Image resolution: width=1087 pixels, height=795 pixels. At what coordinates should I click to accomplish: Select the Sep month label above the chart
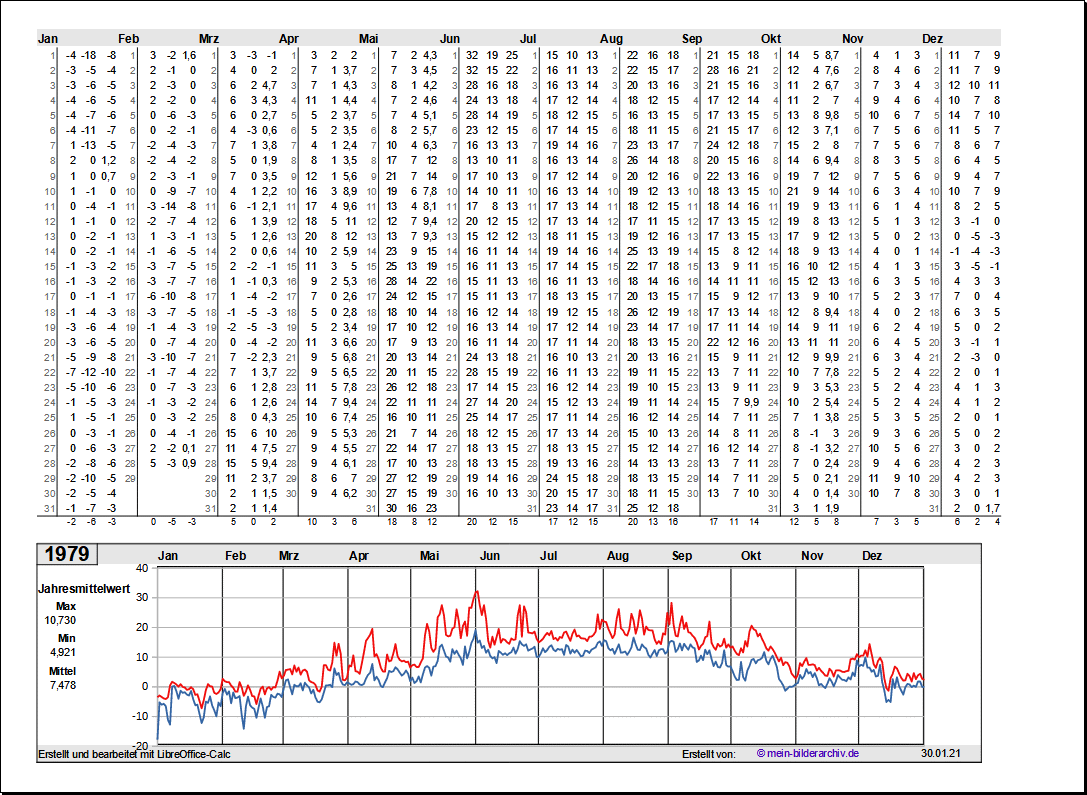pos(682,556)
